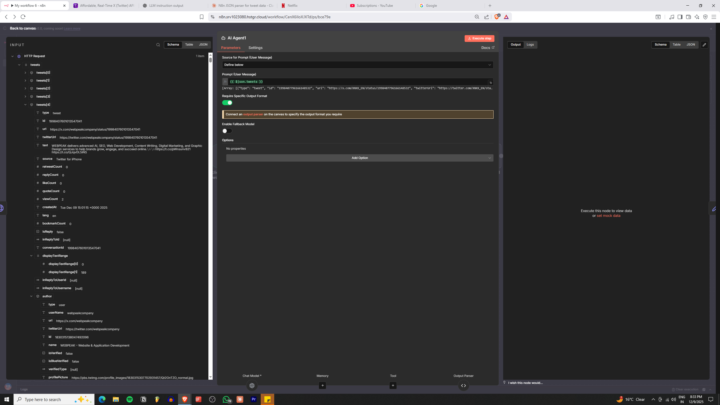This screenshot has width=720, height=405.
Task: Click the Prompt expression input field
Action: (358, 82)
